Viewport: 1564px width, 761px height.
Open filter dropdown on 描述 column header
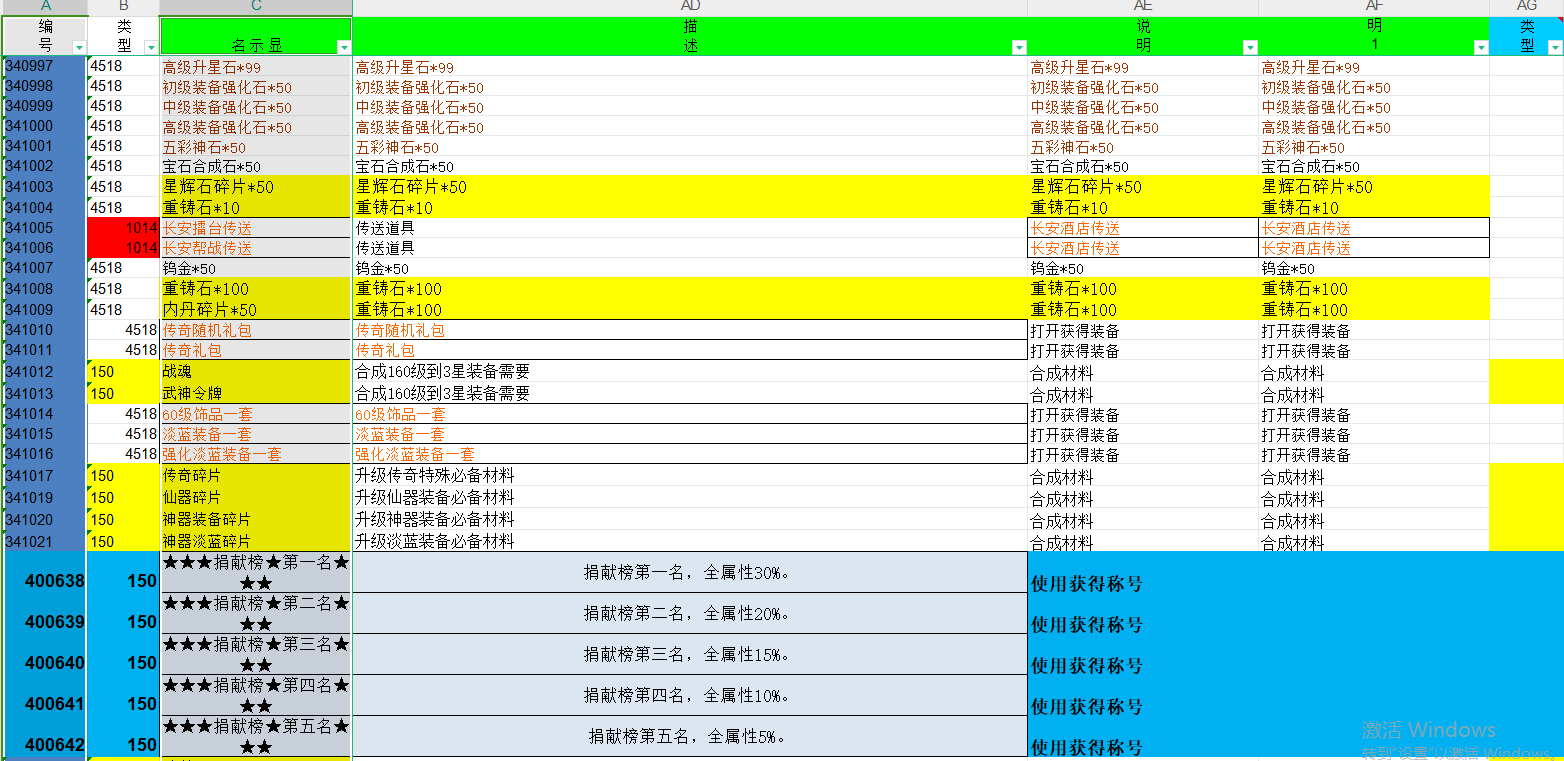[1019, 47]
